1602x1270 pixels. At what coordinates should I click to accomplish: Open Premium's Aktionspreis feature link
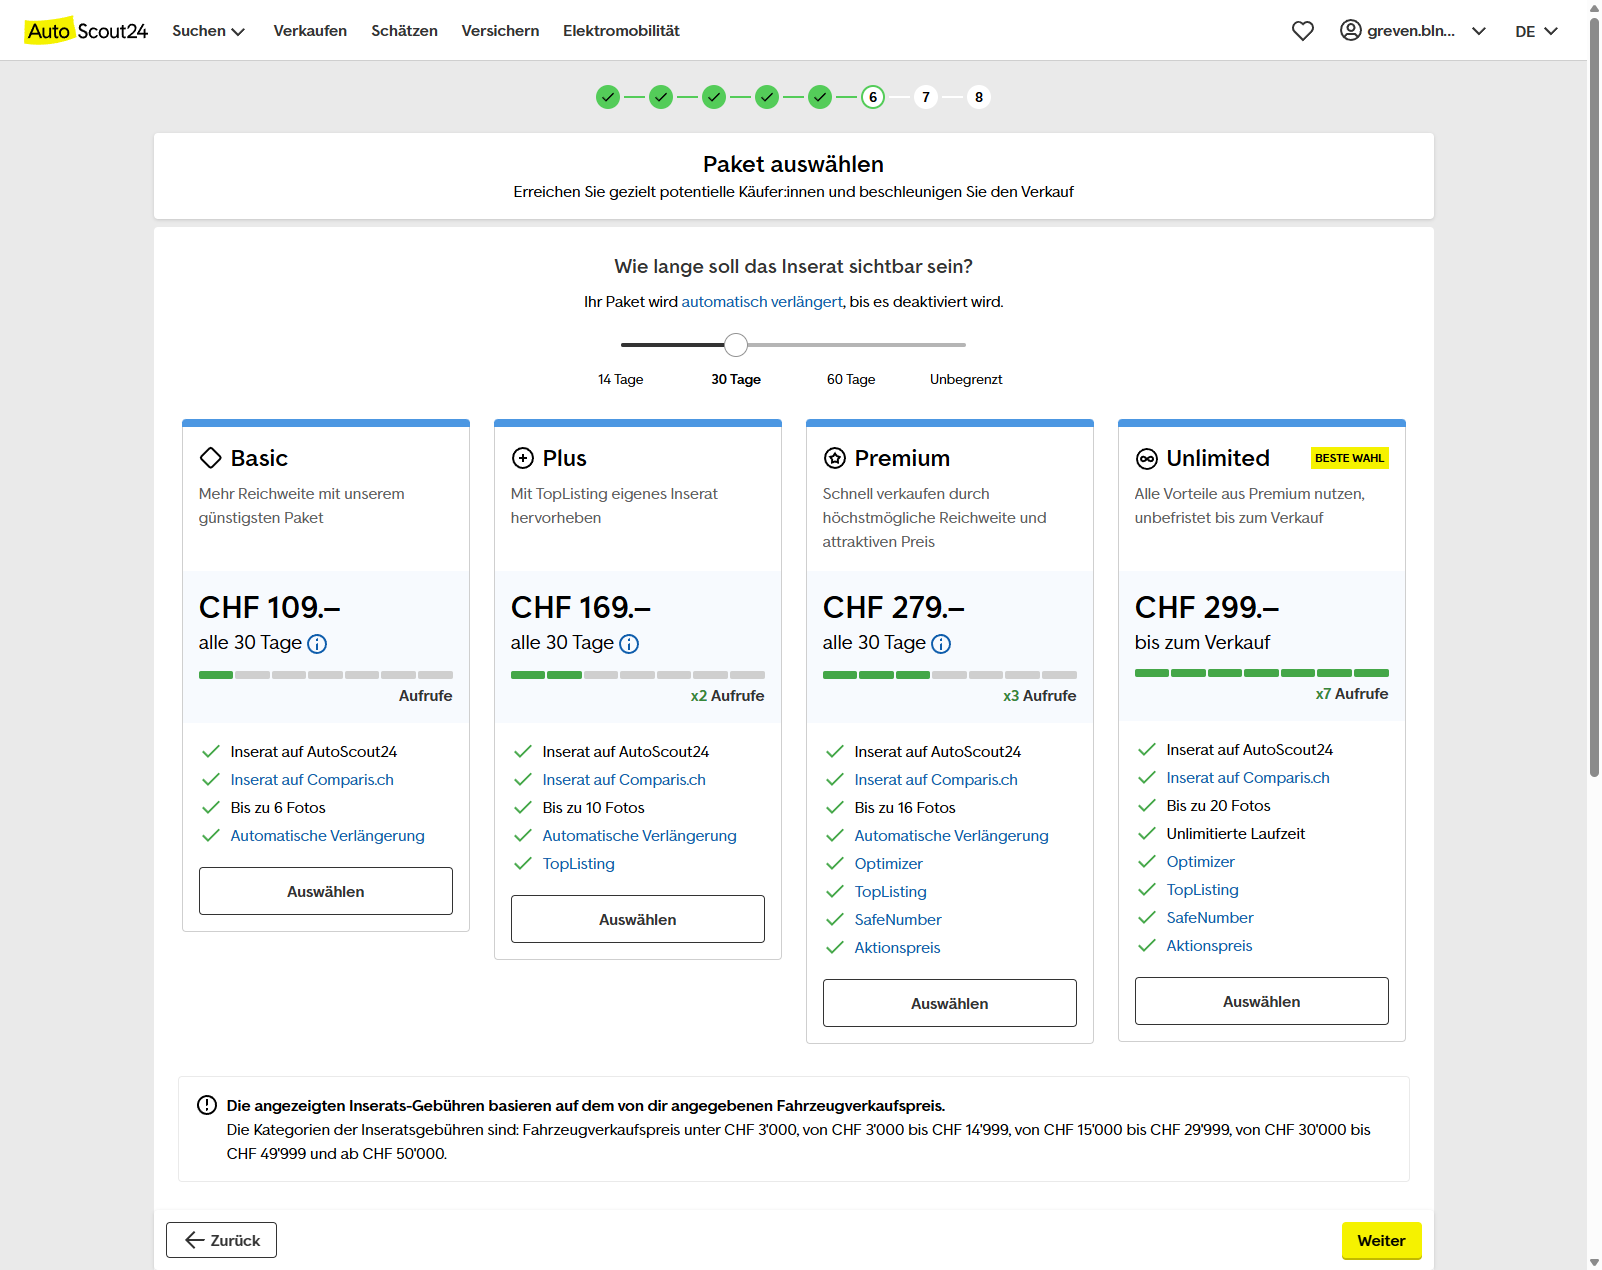tap(898, 948)
